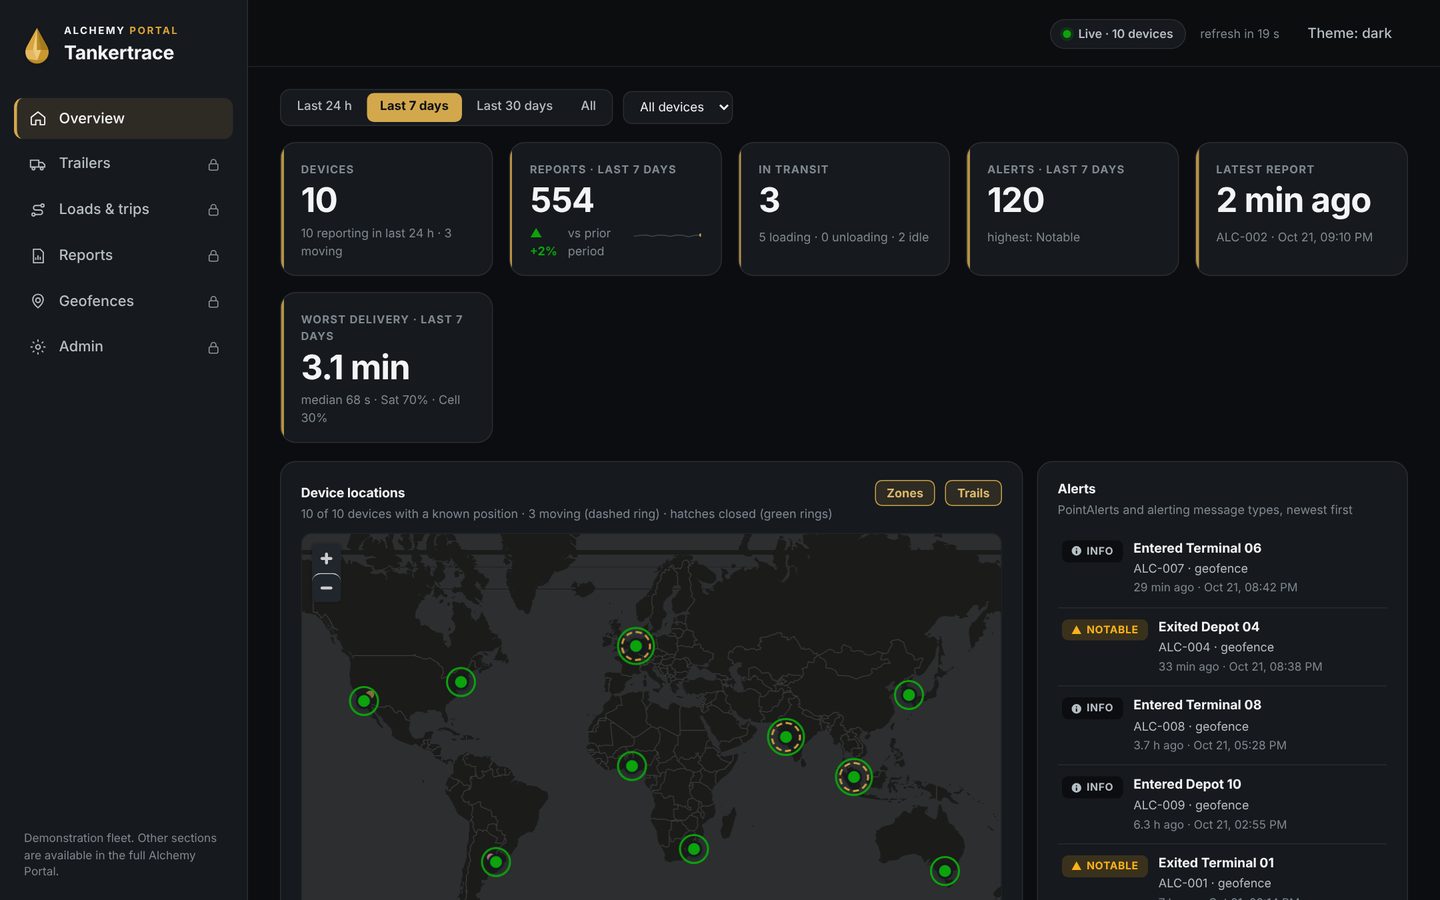Click the lock icon beside Geofences
This screenshot has width=1440, height=900.
213,301
